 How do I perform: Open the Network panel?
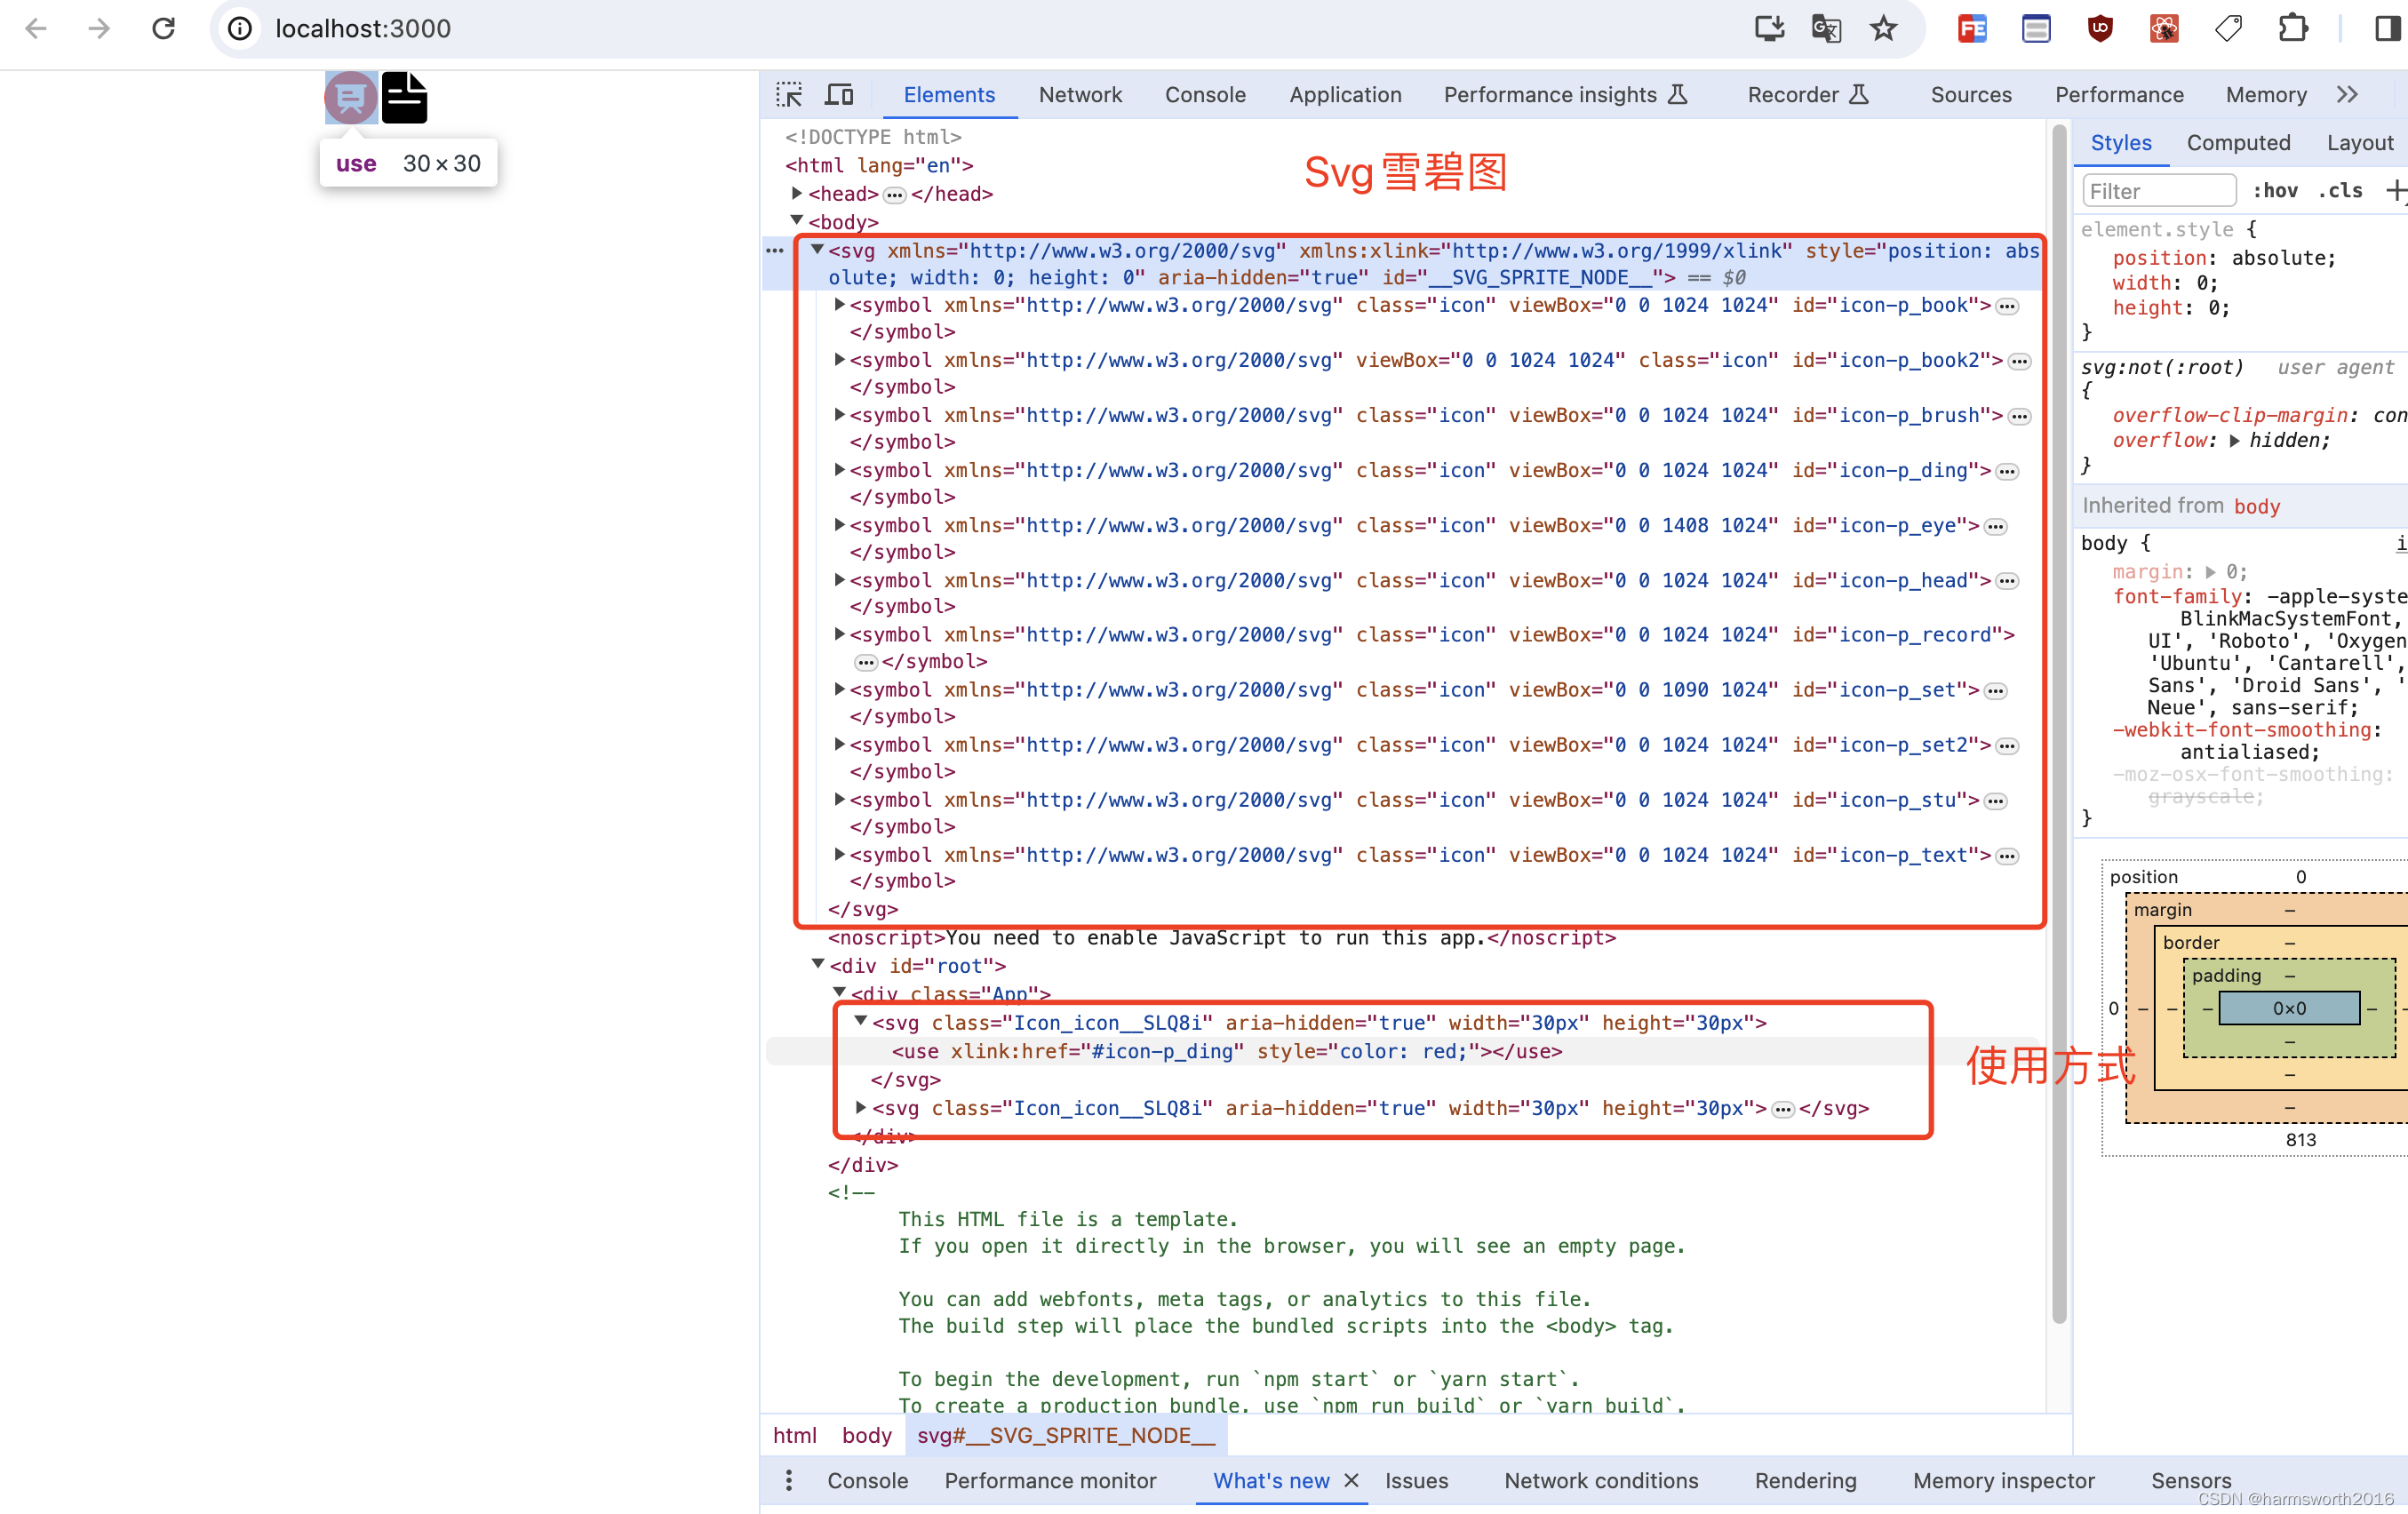click(1081, 94)
